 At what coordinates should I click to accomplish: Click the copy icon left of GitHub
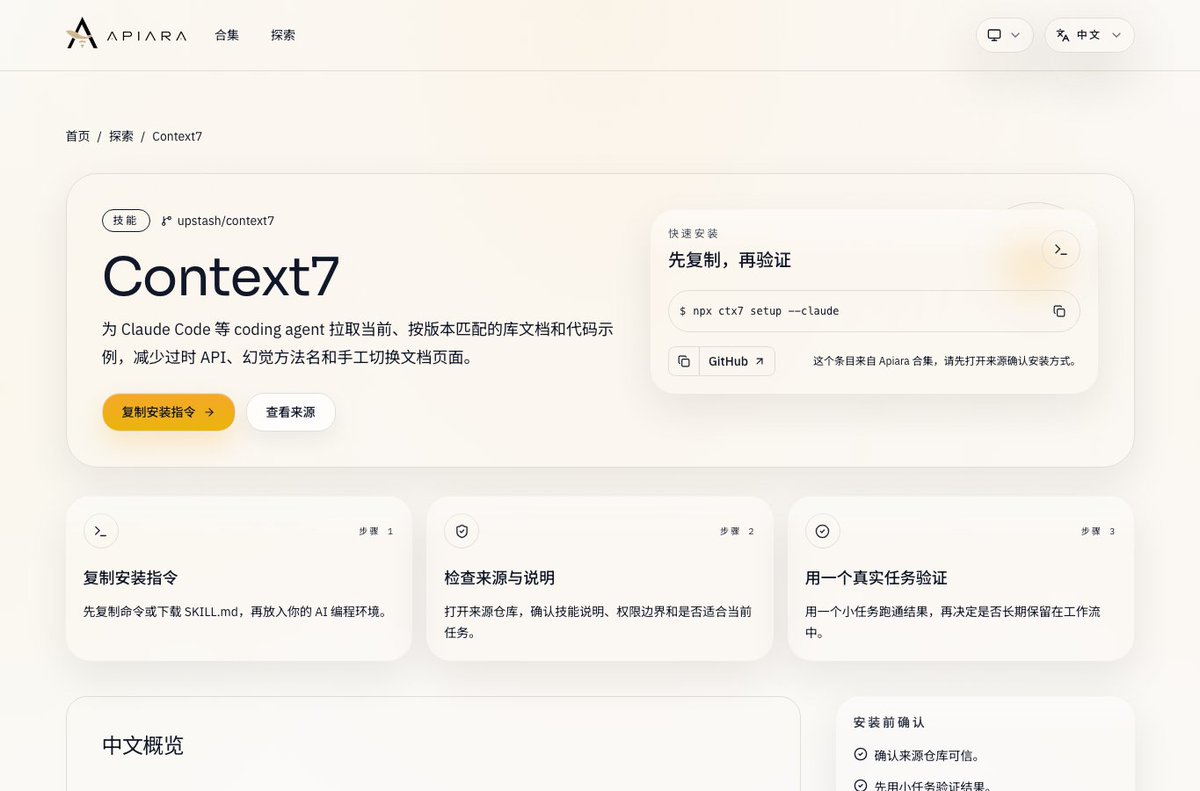tap(684, 361)
